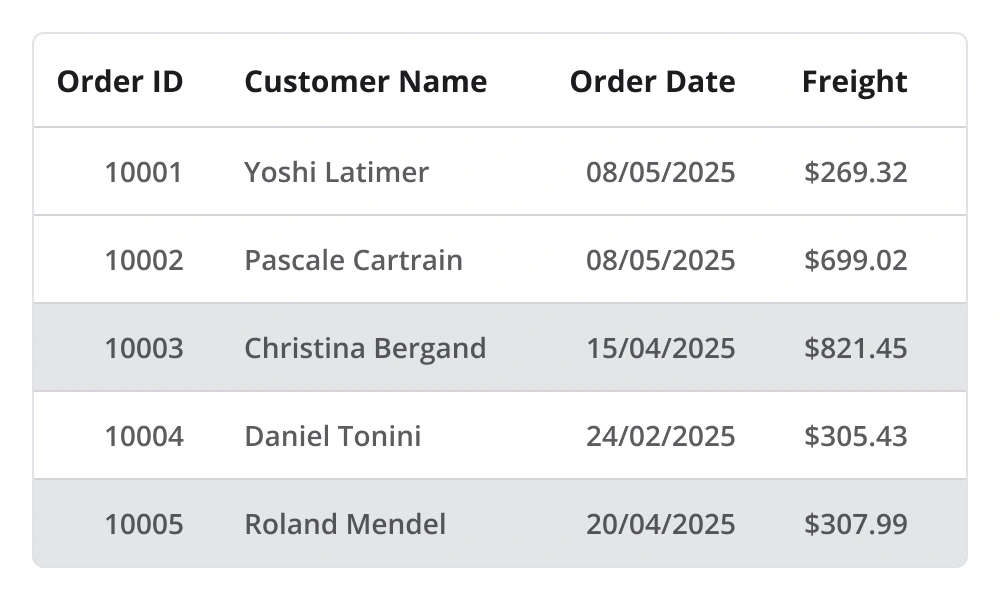Select the Freight column header
Screen dimensions: 1000x600
[854, 82]
